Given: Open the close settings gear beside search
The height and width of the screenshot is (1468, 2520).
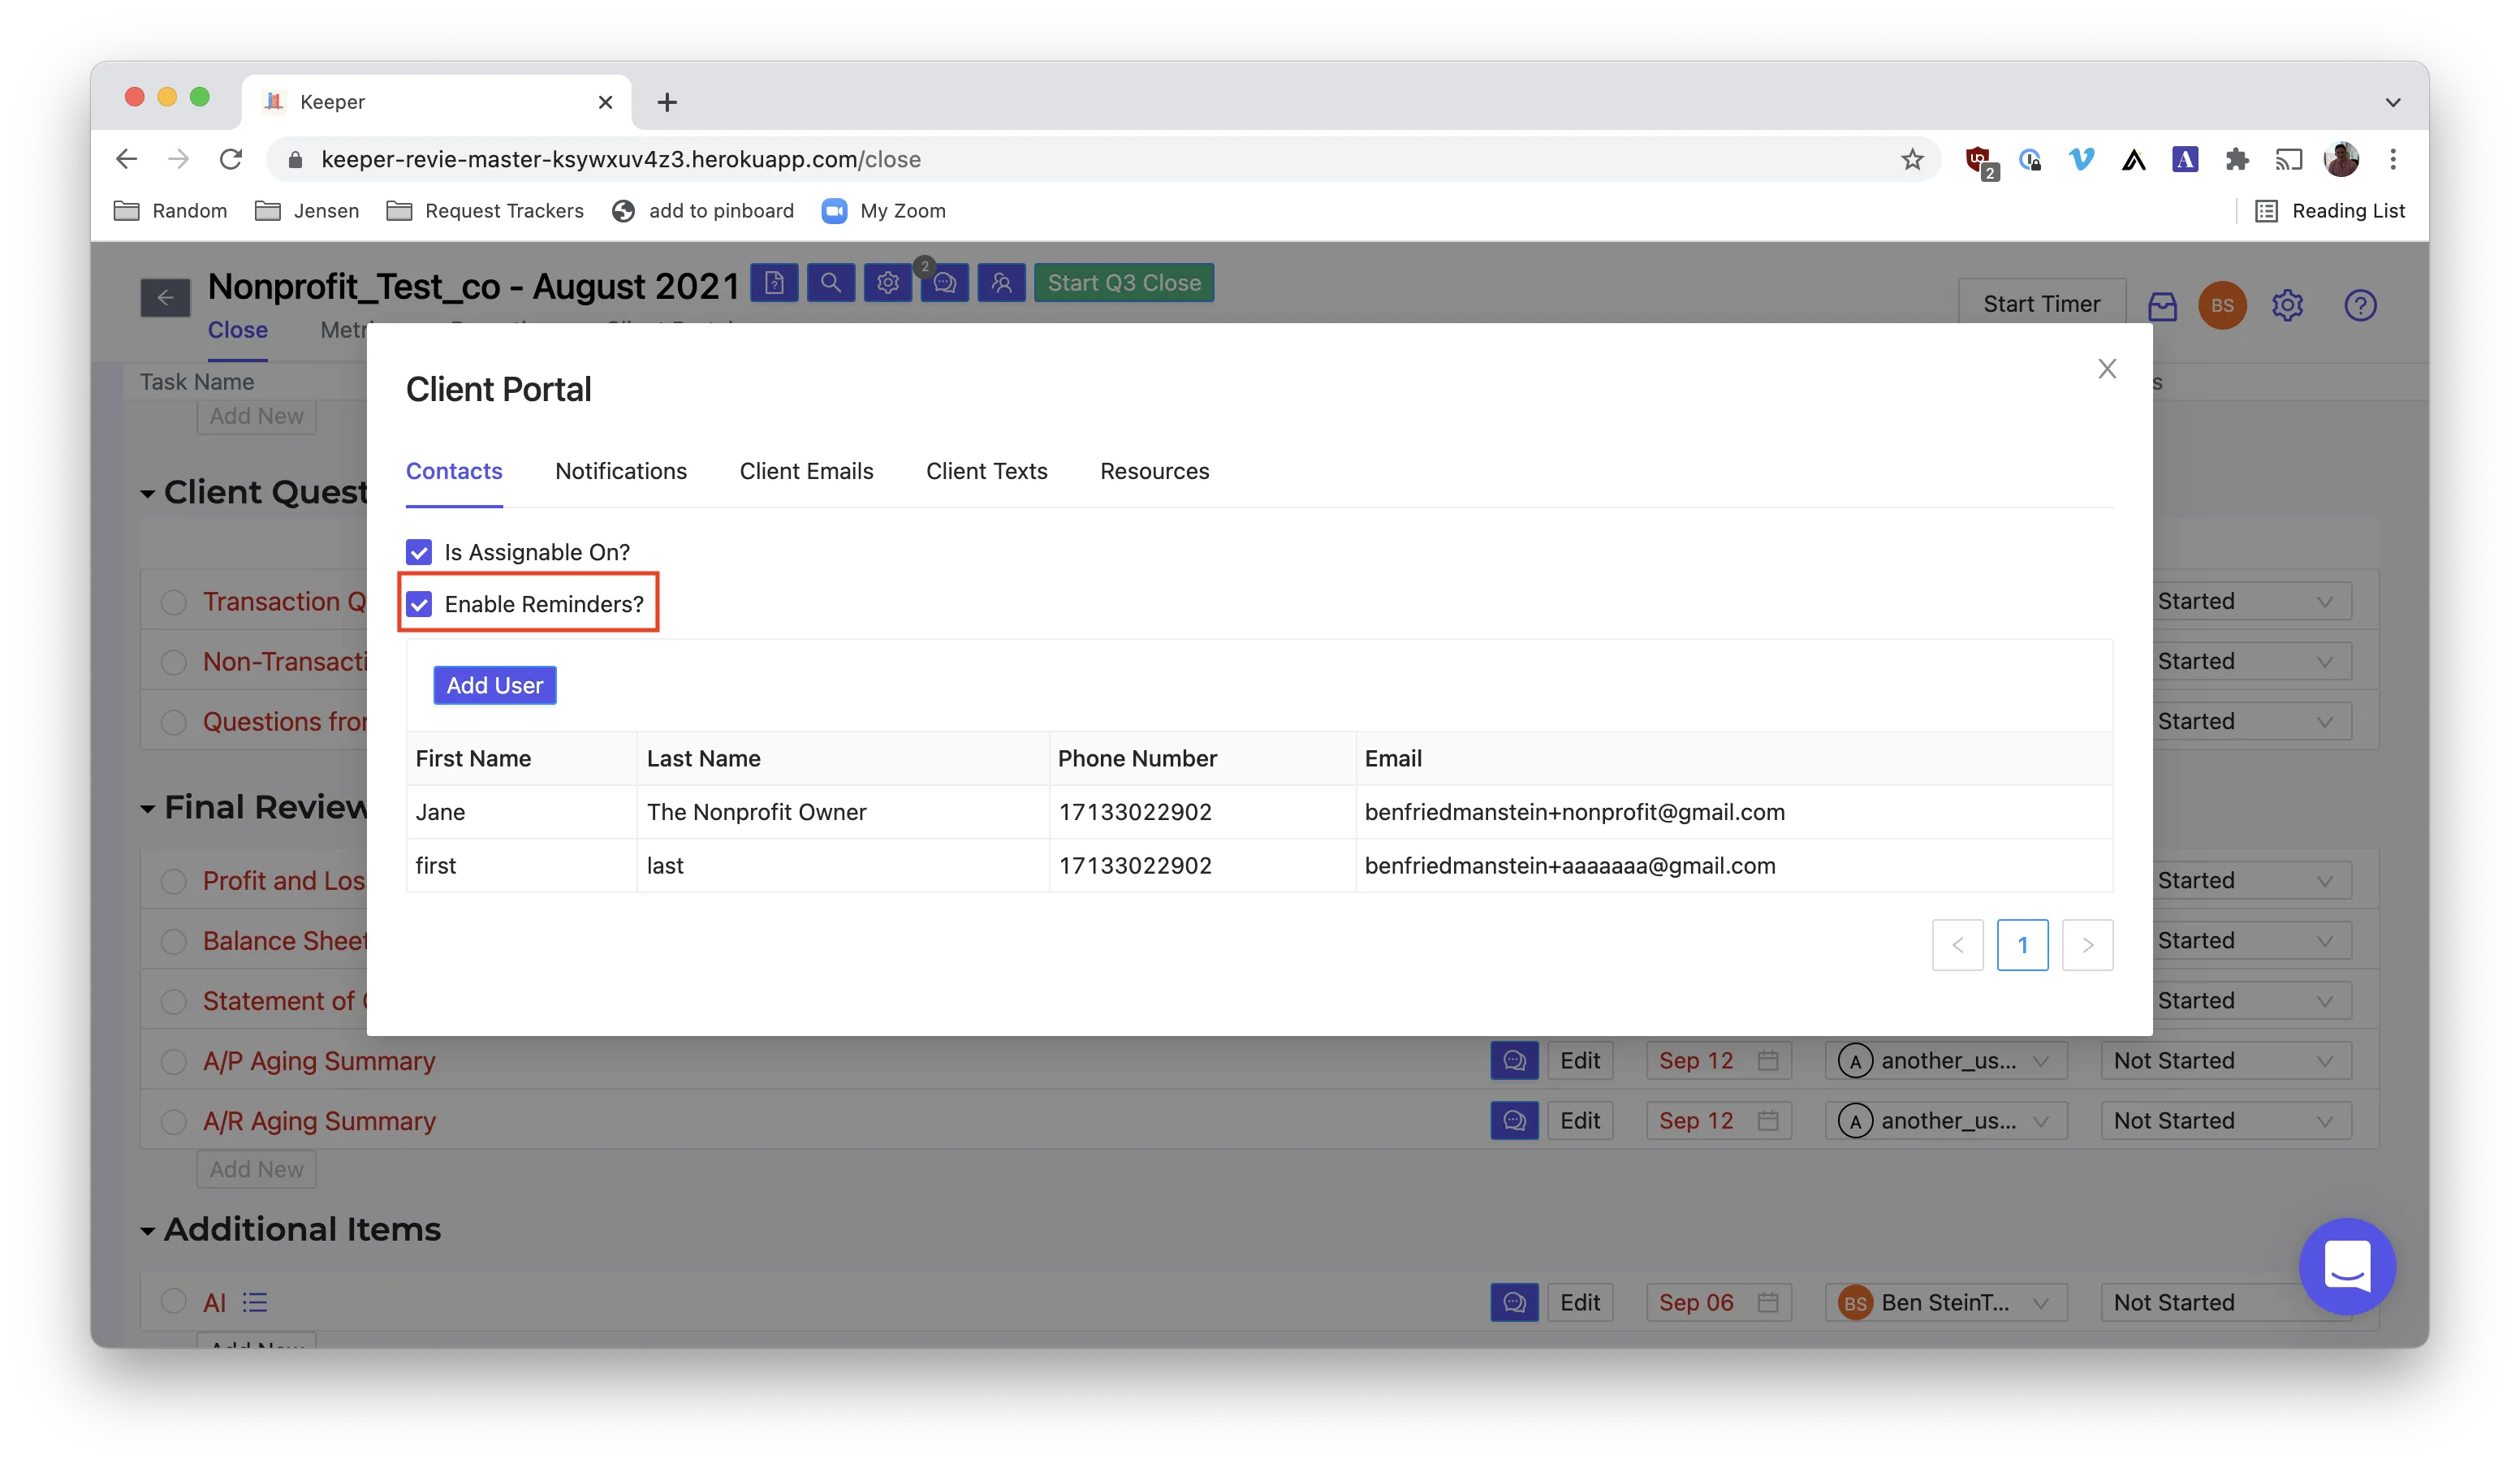Looking at the screenshot, I should click(x=888, y=283).
